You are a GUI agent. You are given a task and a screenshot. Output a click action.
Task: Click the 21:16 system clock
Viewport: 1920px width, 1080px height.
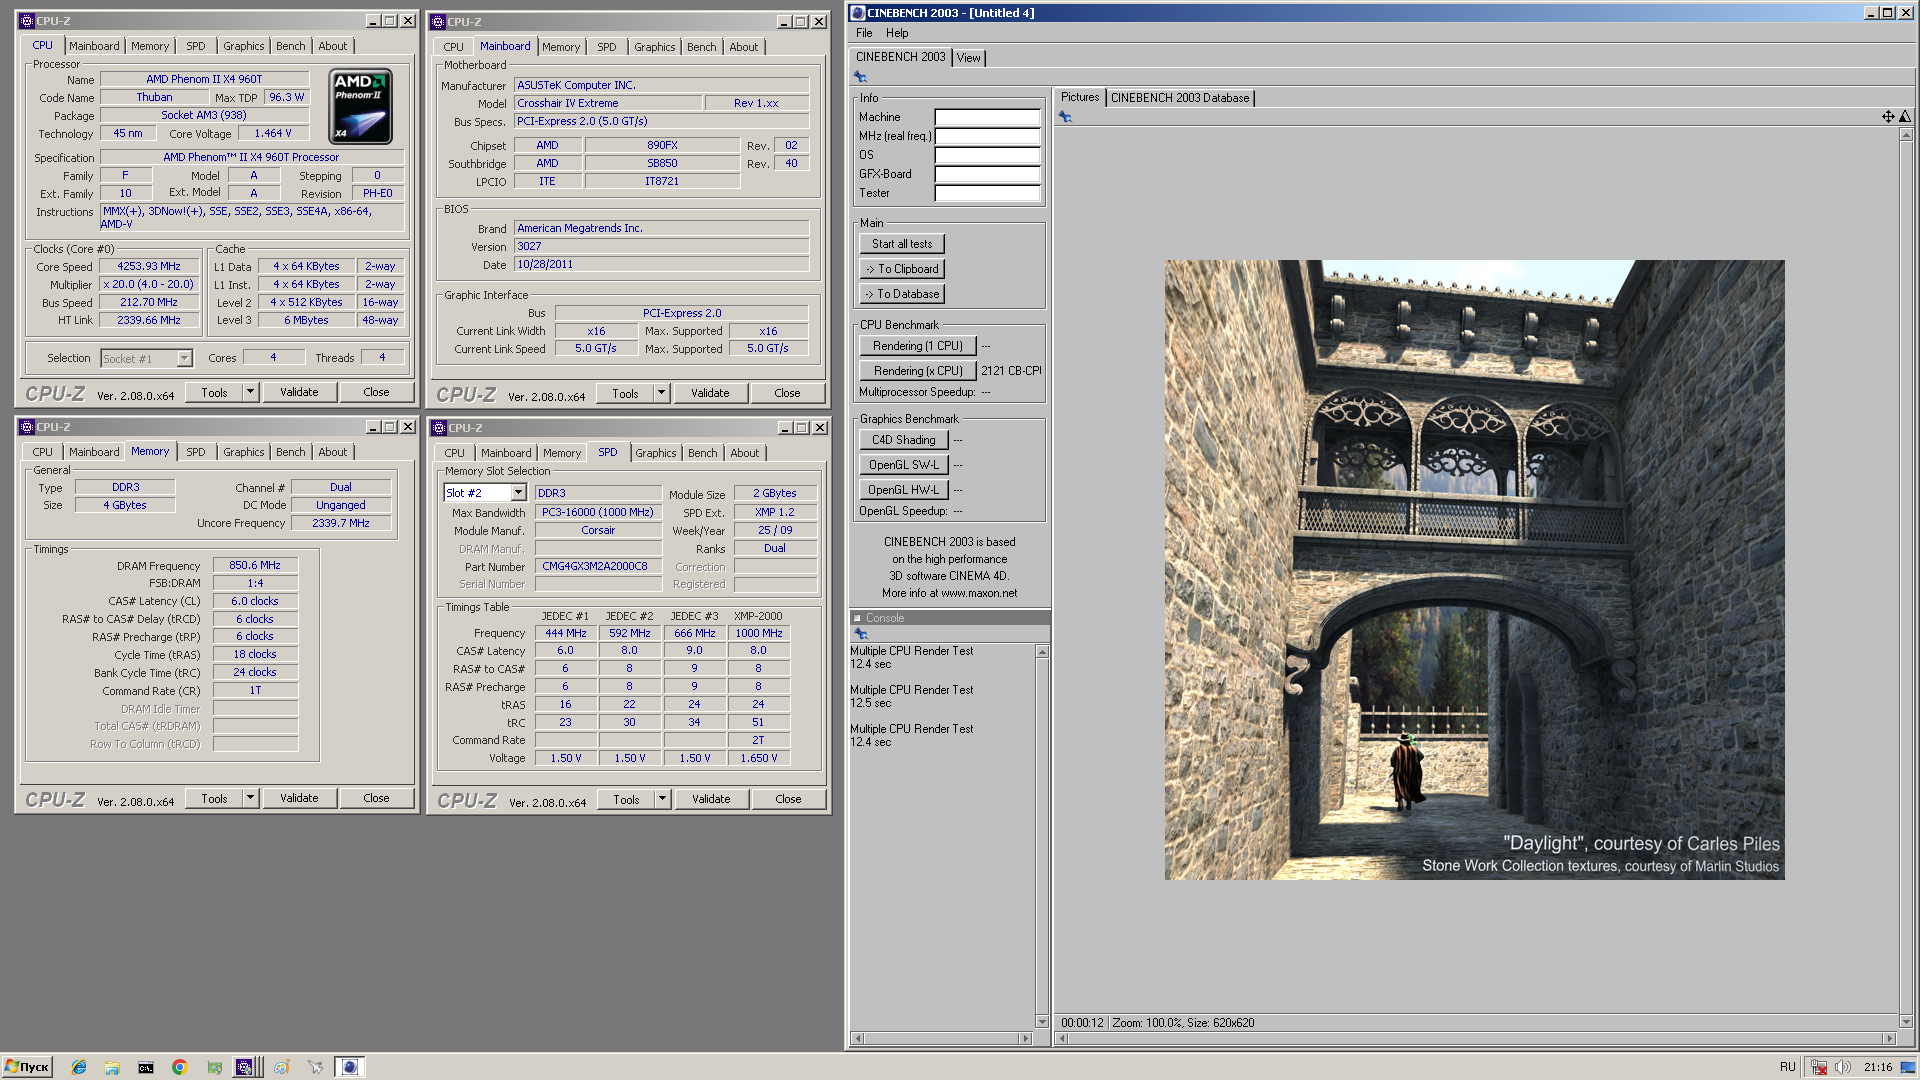[1878, 1067]
